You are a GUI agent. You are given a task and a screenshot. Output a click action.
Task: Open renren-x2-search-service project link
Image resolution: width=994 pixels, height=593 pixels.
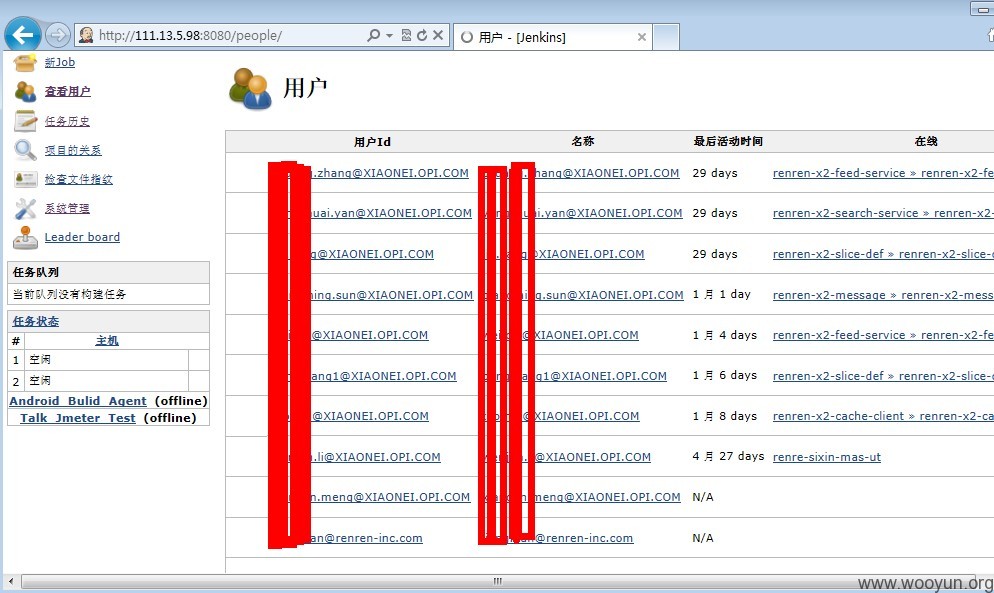point(846,213)
